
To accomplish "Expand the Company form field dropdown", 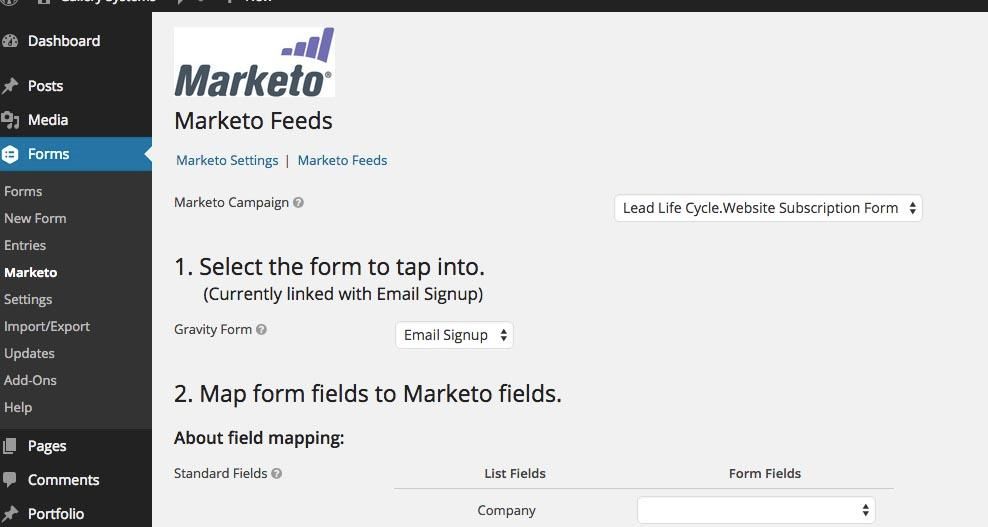I will click(x=756, y=510).
